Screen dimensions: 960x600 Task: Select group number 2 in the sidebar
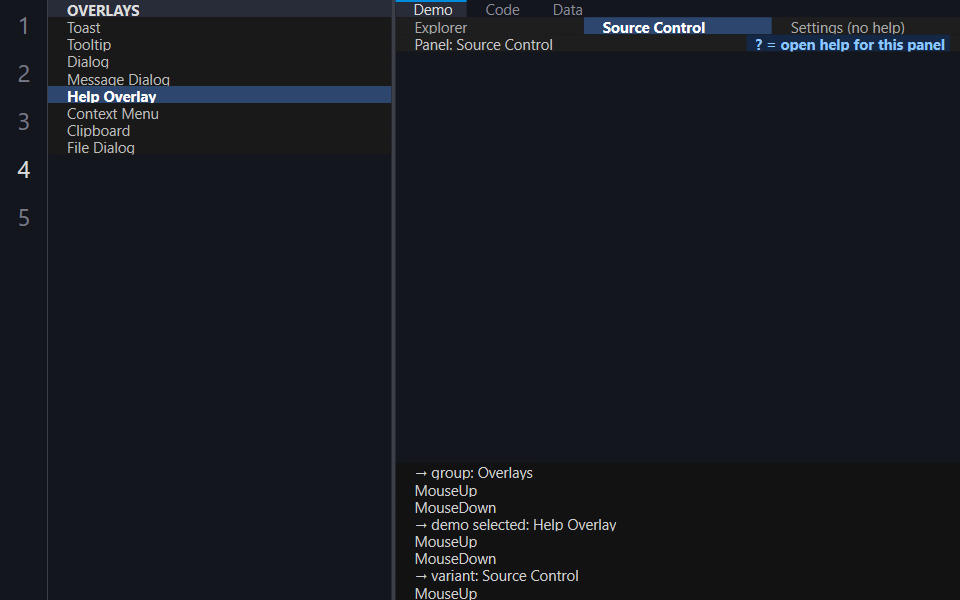click(x=23, y=73)
